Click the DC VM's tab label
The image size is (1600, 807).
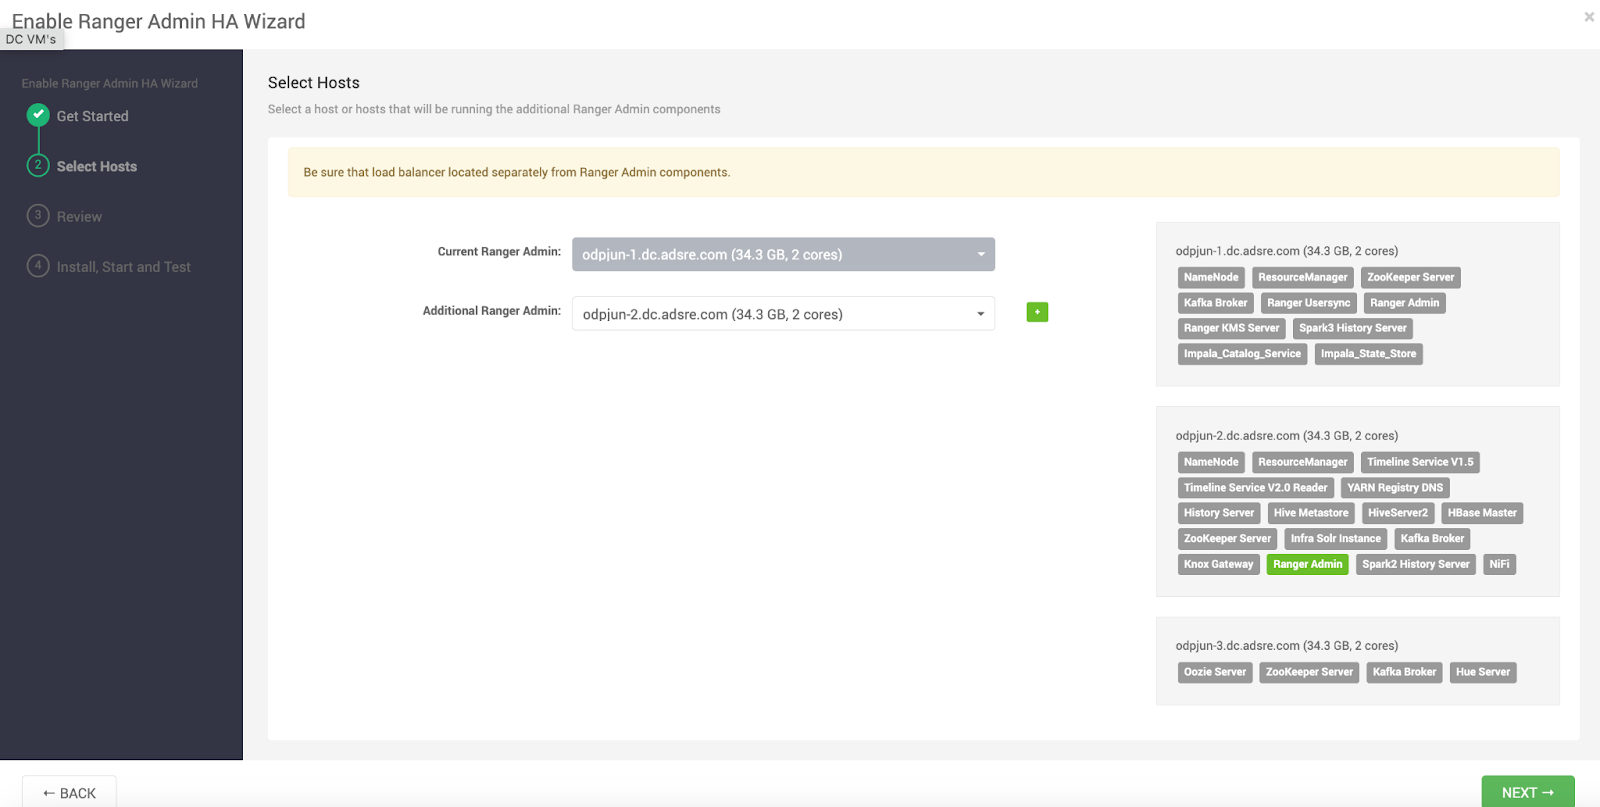click(x=31, y=39)
